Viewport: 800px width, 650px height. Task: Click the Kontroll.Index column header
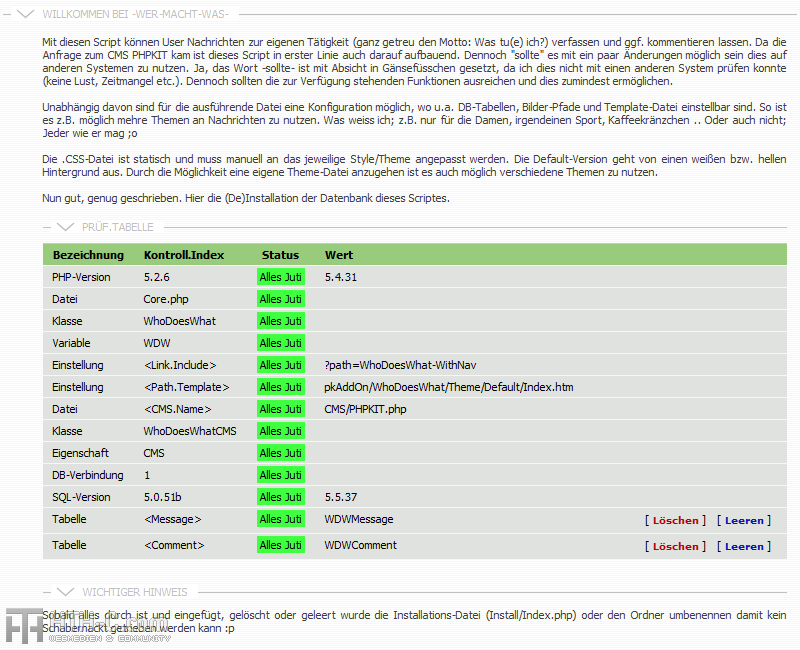coord(184,255)
